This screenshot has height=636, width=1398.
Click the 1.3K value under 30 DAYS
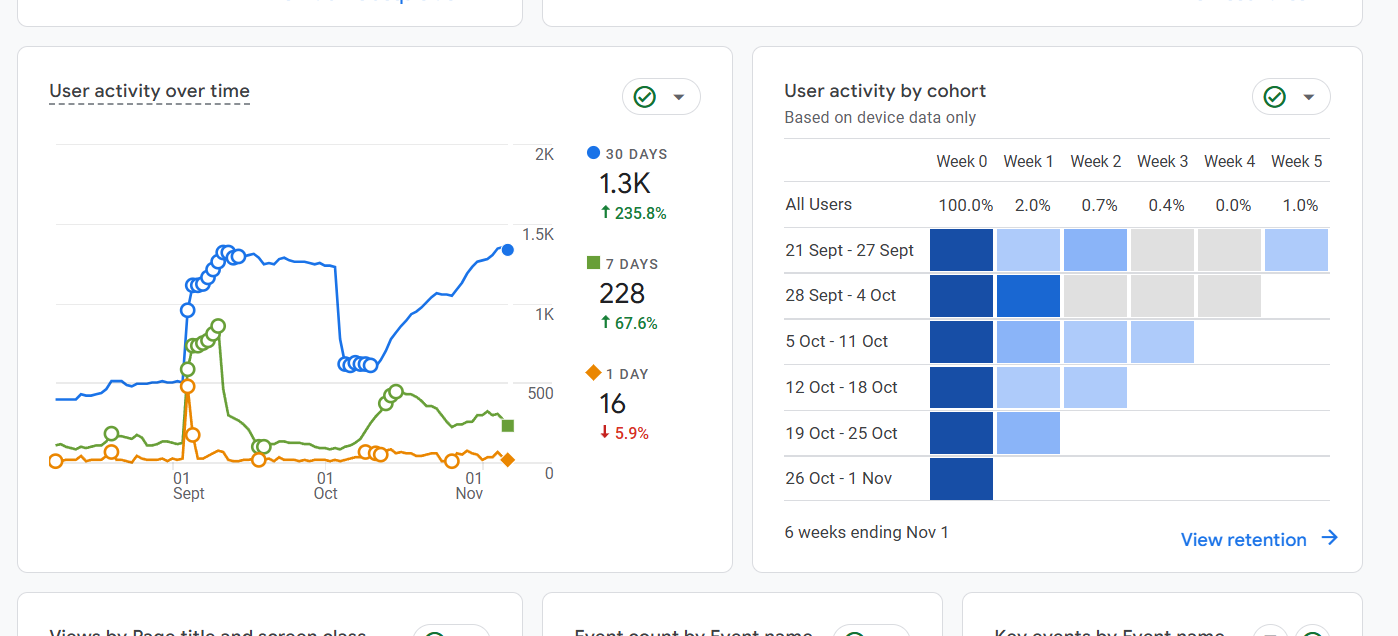pyautogui.click(x=624, y=184)
